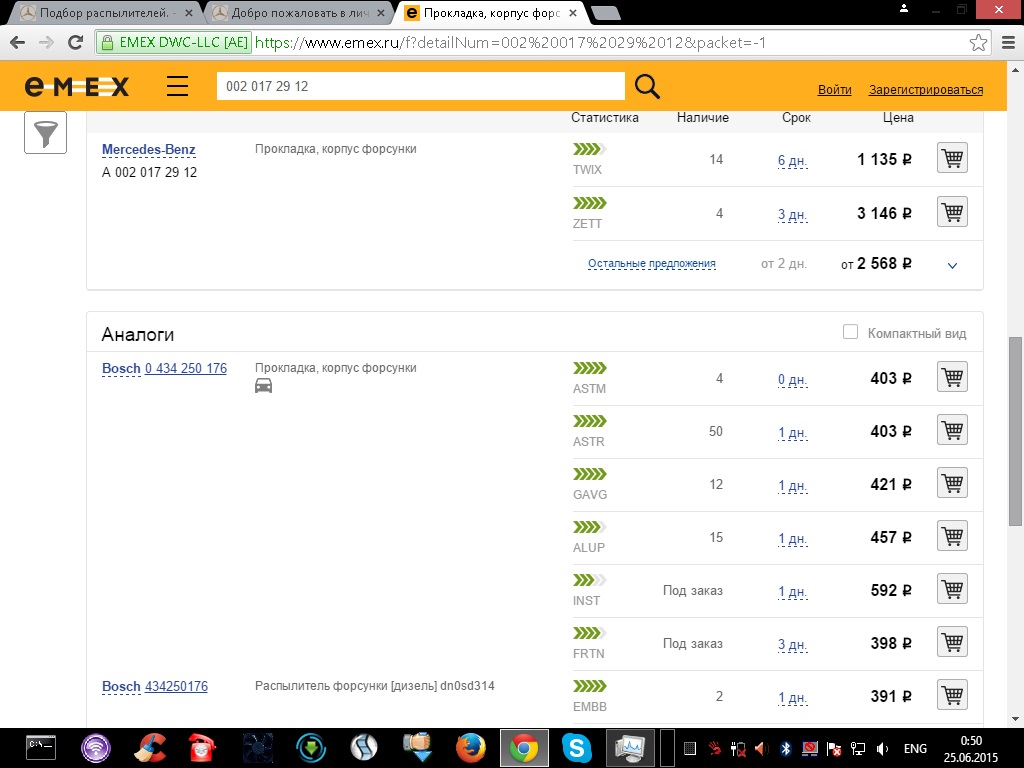Add ASTR 403 ₽ offer to cart
Viewport: 1024px width, 768px height.
[x=952, y=430]
